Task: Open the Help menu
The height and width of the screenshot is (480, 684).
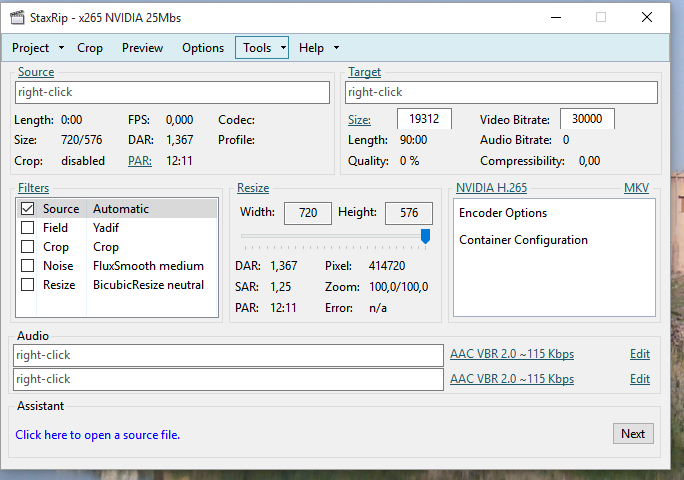Action: point(311,48)
